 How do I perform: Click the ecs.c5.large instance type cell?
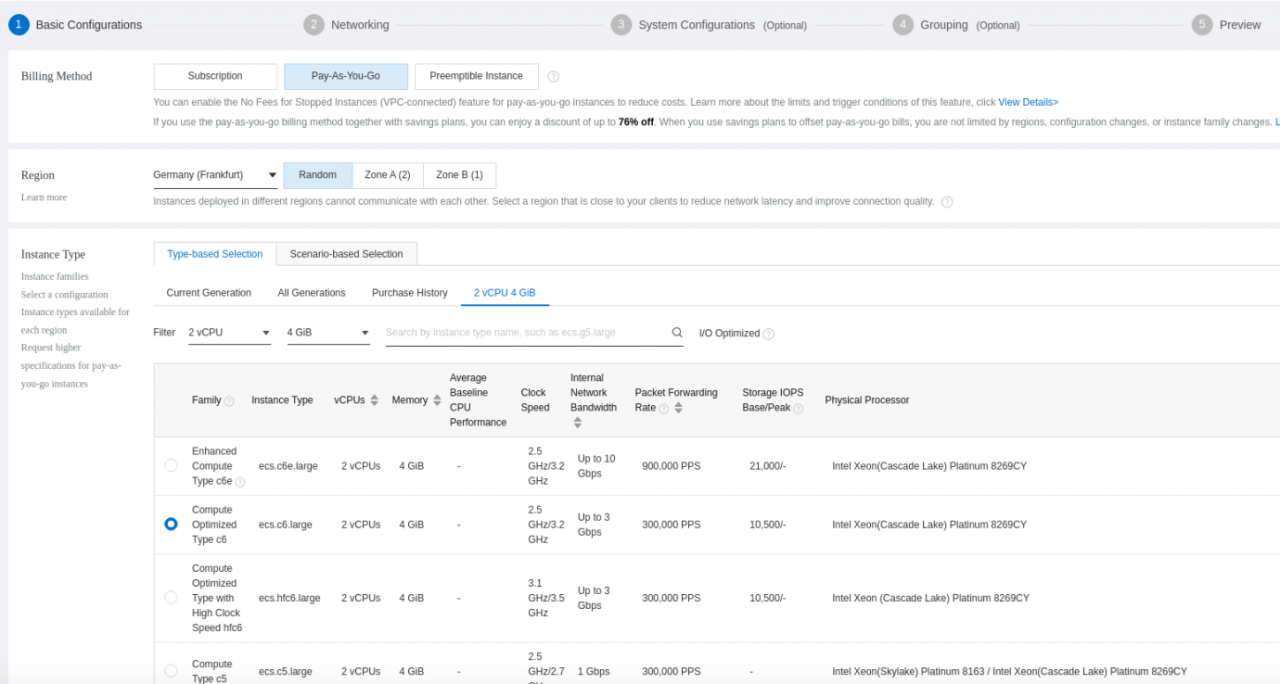pyautogui.click(x=285, y=671)
